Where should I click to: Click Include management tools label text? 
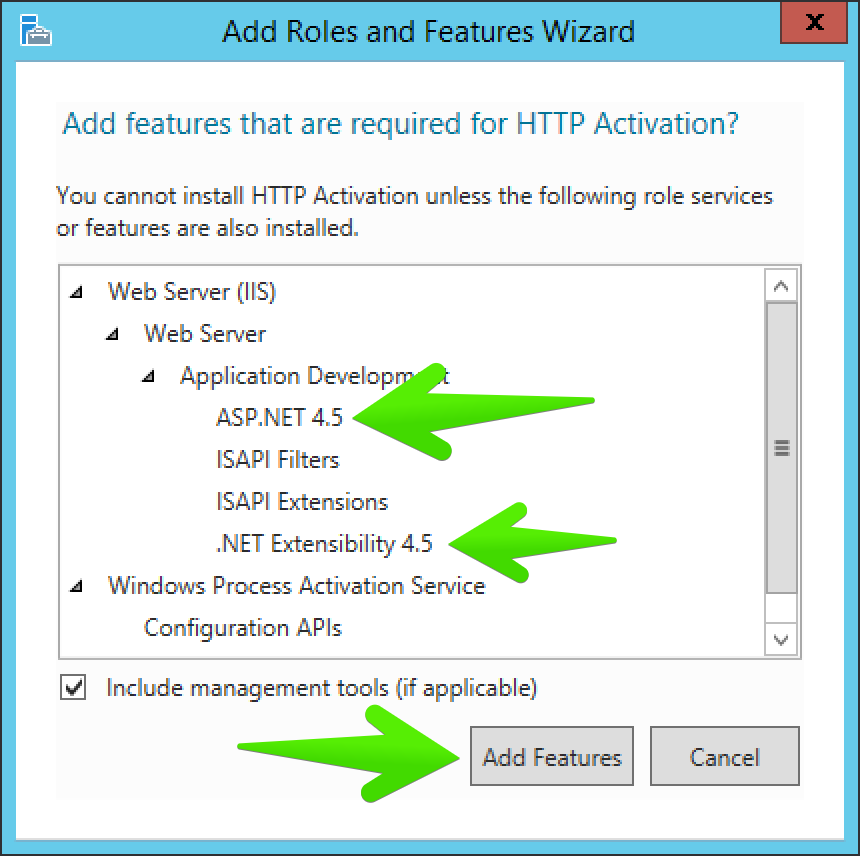[321, 688]
